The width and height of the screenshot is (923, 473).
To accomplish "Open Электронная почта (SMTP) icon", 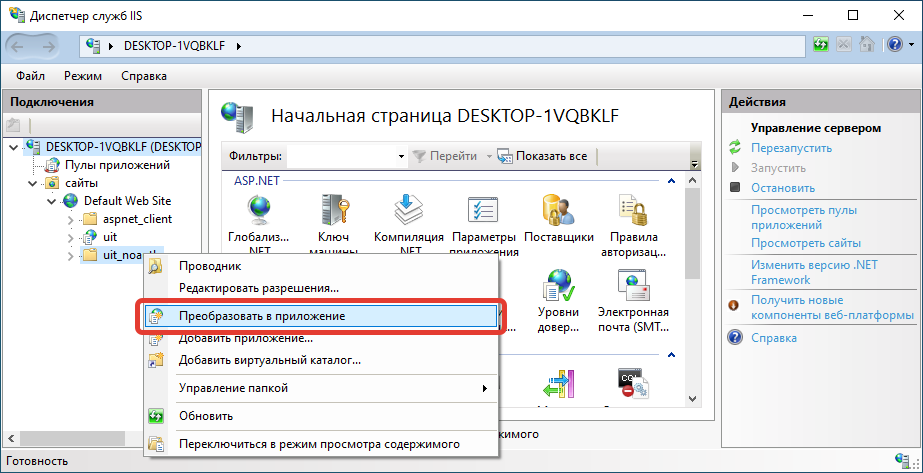I will pyautogui.click(x=633, y=288).
